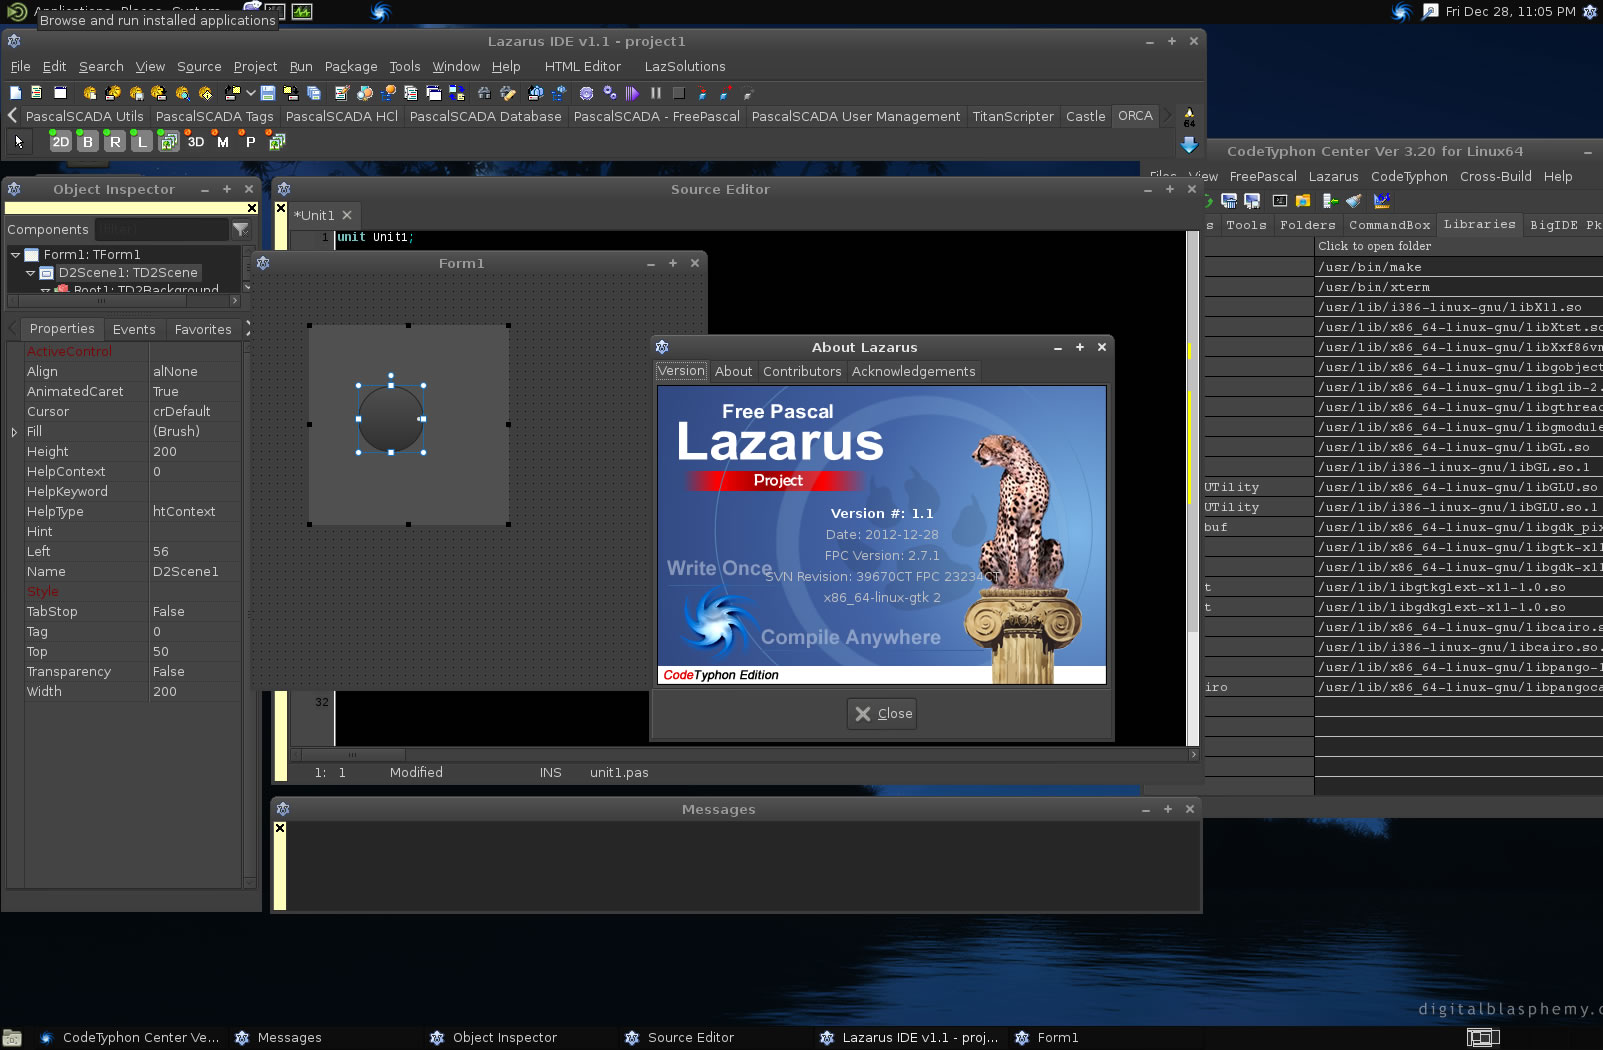Screen dimensions: 1603x1050
Task: Pick the M component in ORCA palette
Action: click(x=223, y=142)
